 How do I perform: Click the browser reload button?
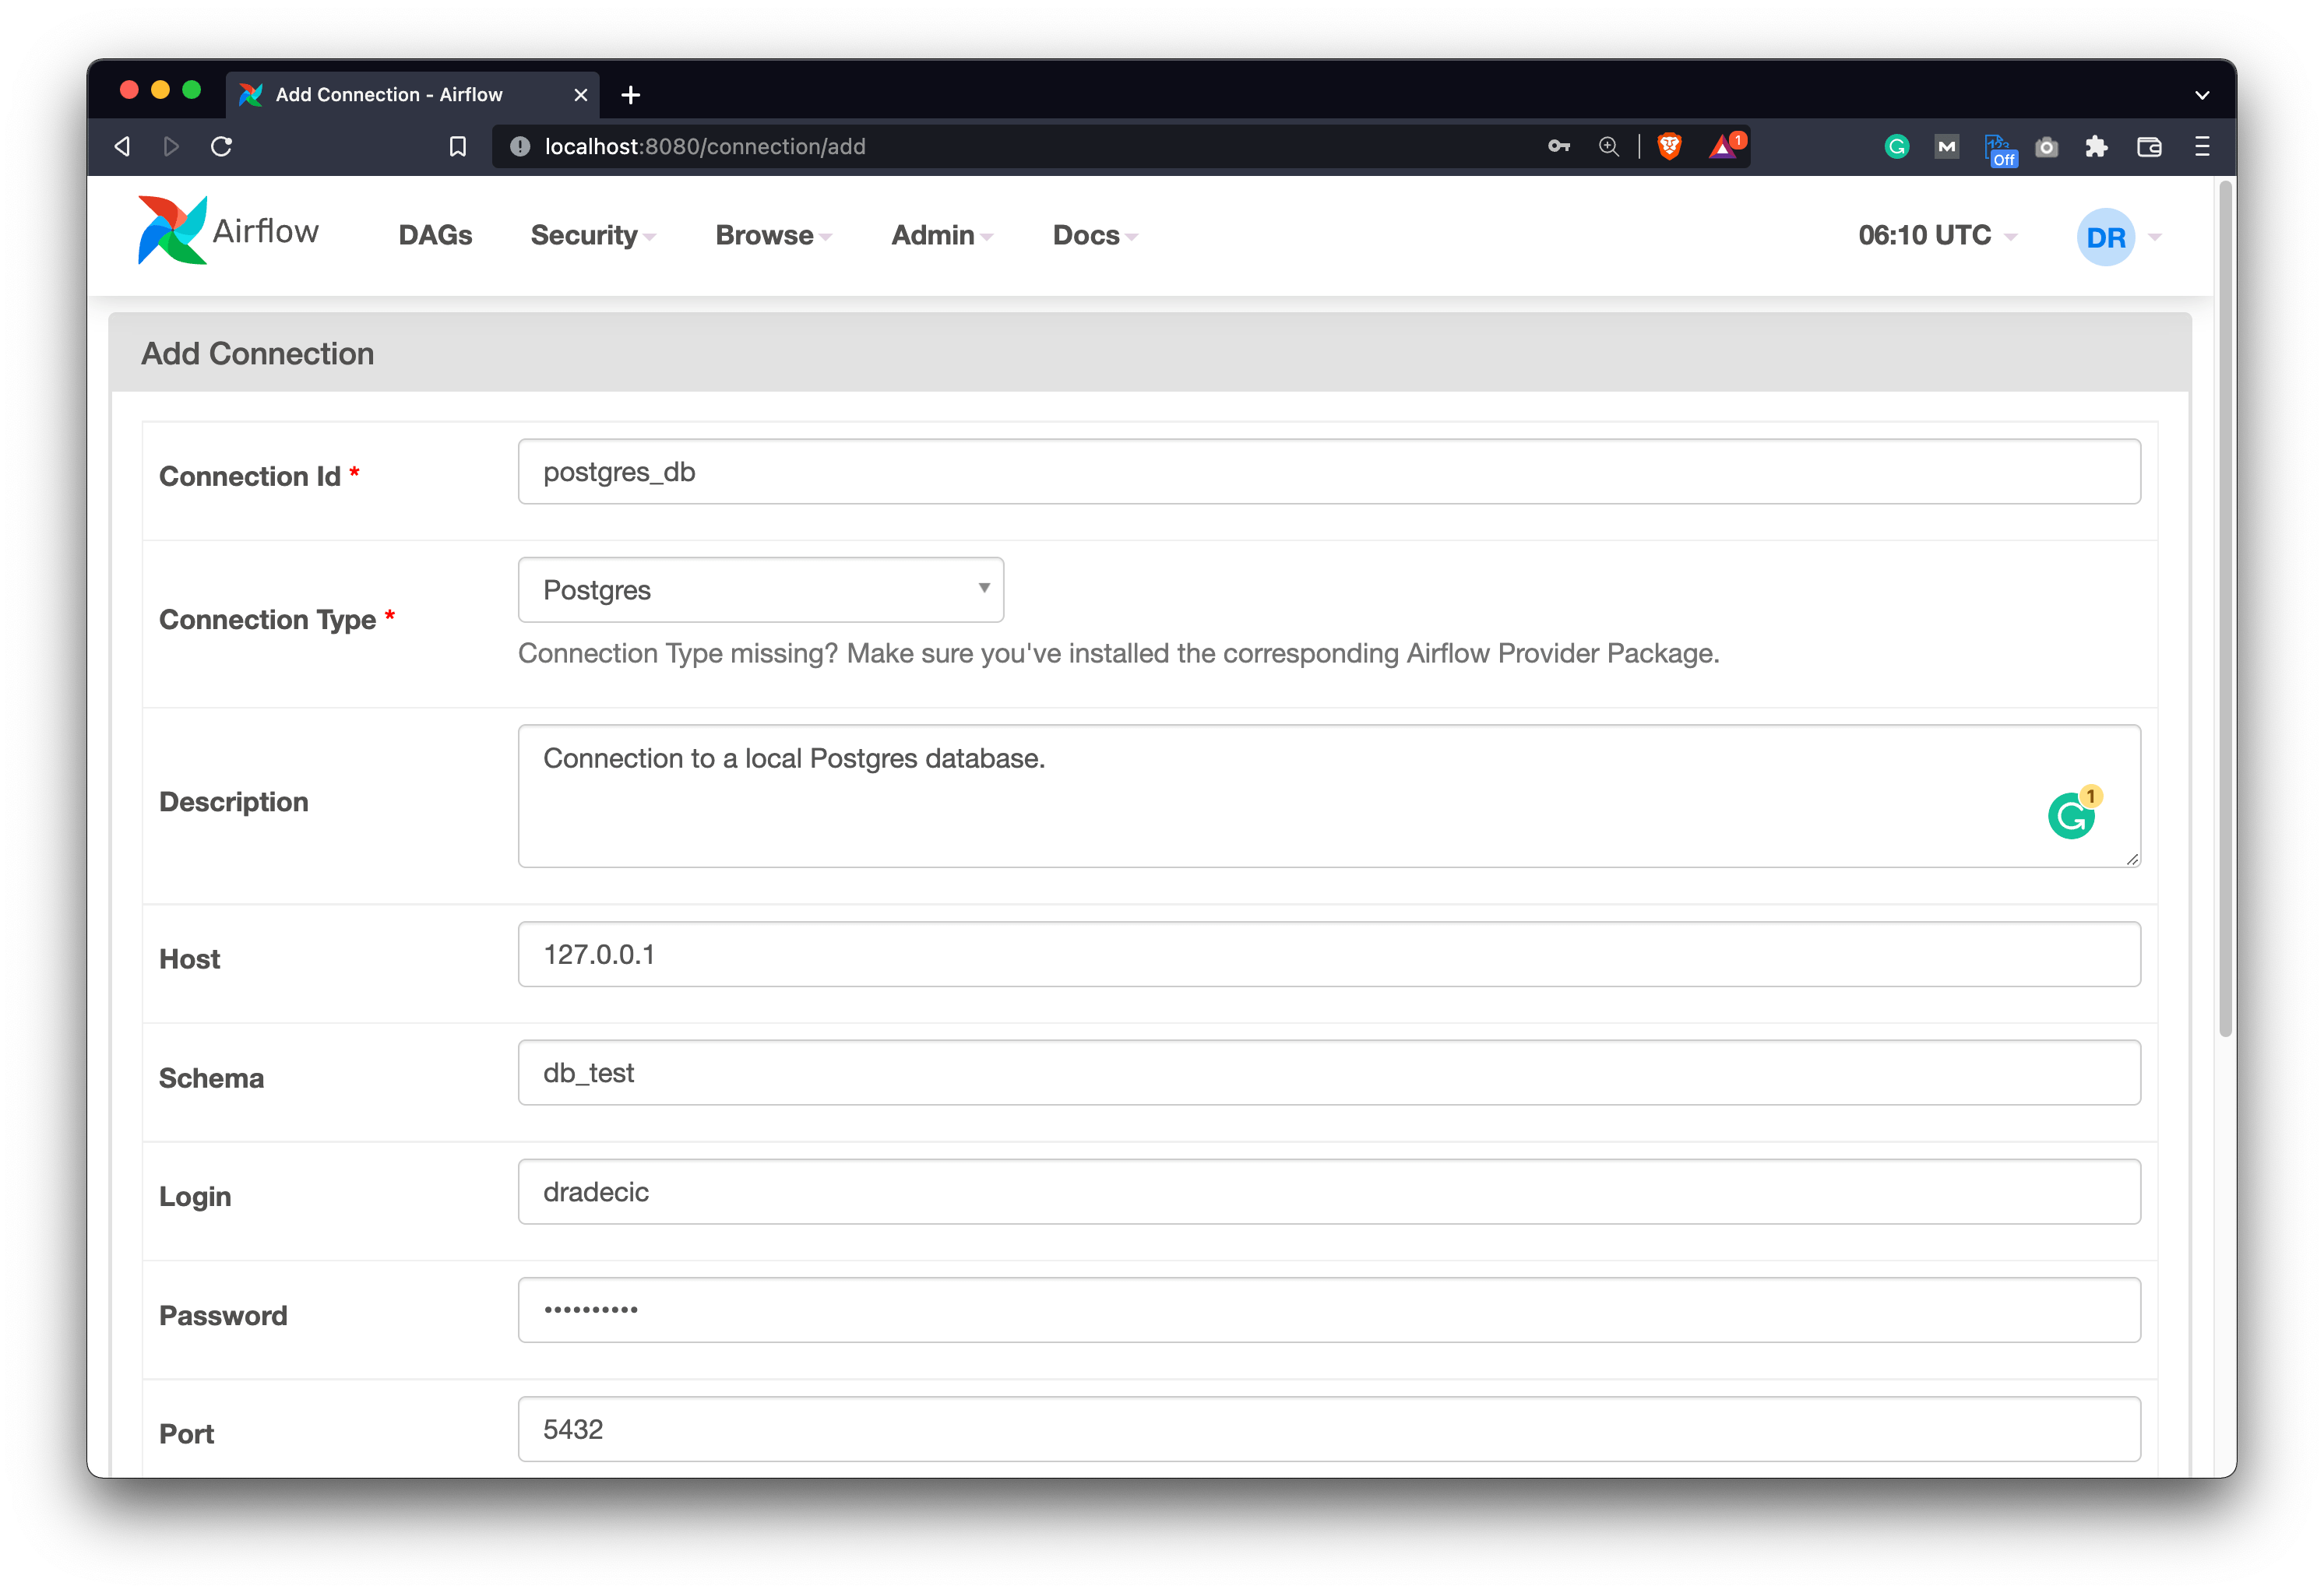pyautogui.click(x=221, y=146)
